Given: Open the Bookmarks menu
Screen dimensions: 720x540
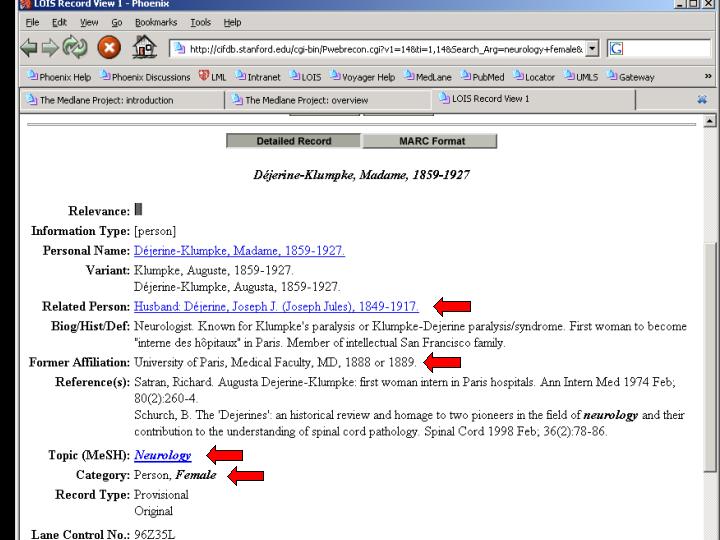Looking at the screenshot, I should click(x=154, y=22).
